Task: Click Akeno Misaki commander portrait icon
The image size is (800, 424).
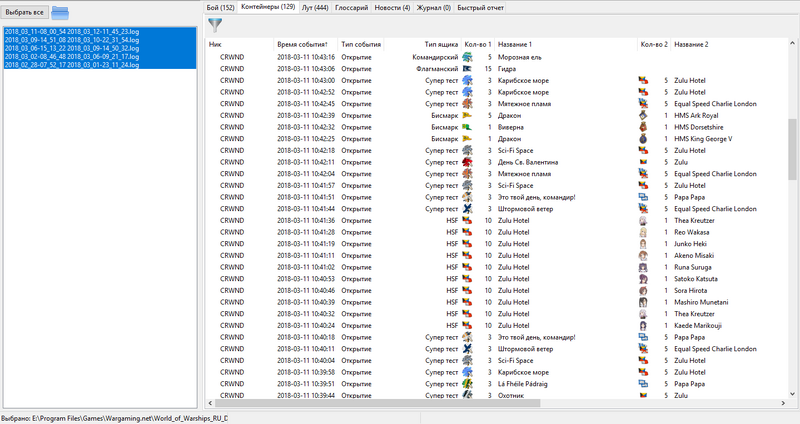Action: [642, 255]
